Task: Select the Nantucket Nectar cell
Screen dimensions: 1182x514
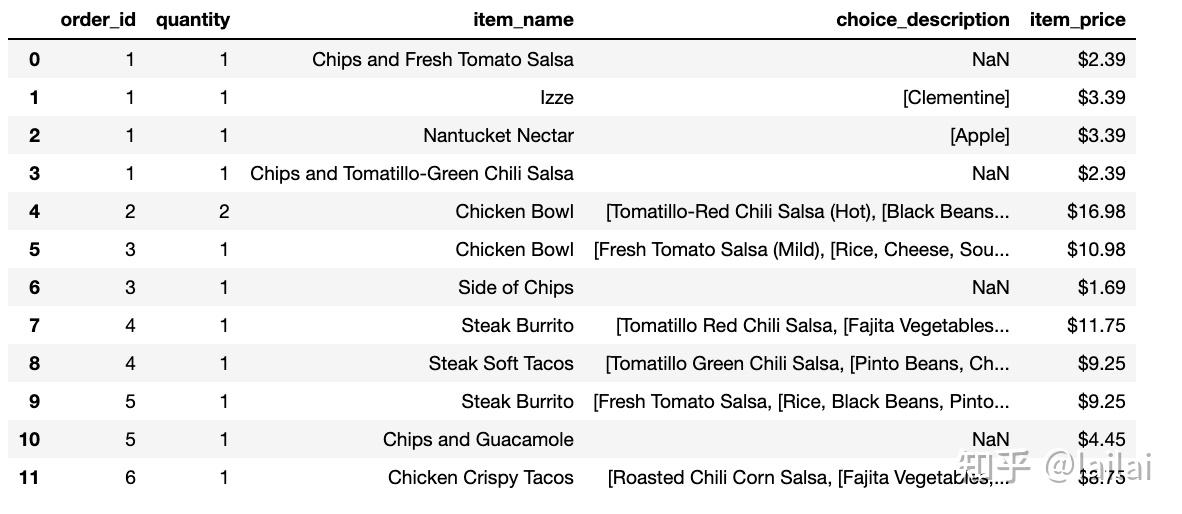Action: coord(498,135)
